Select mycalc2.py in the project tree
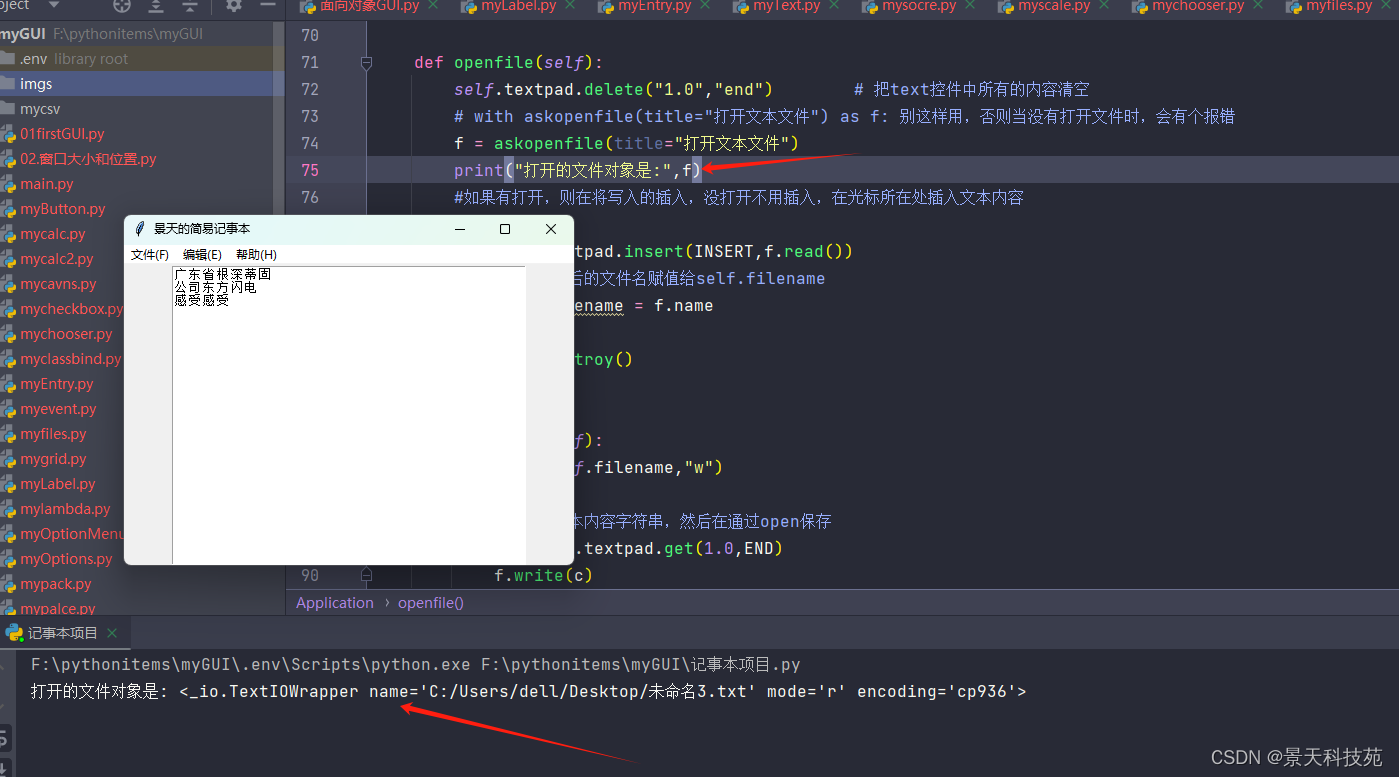This screenshot has height=777, width=1399. [57, 259]
